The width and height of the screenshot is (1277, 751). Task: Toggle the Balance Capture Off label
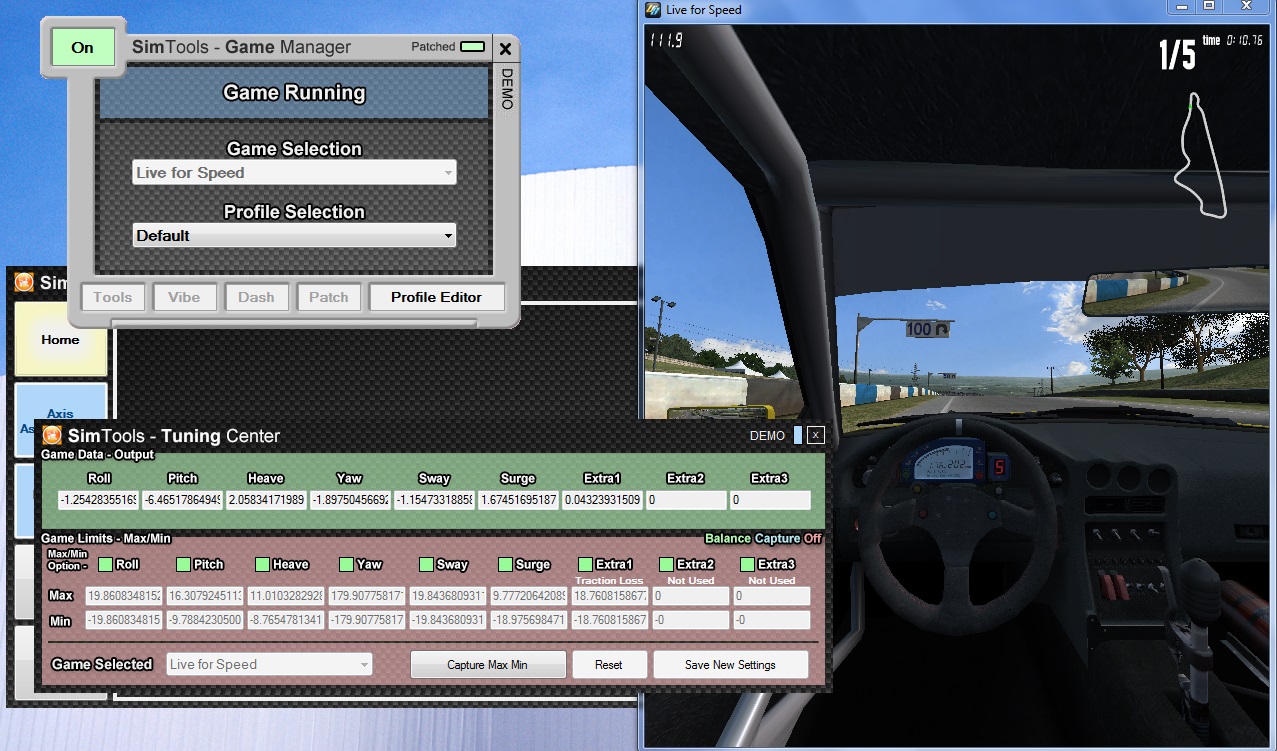[x=763, y=538]
